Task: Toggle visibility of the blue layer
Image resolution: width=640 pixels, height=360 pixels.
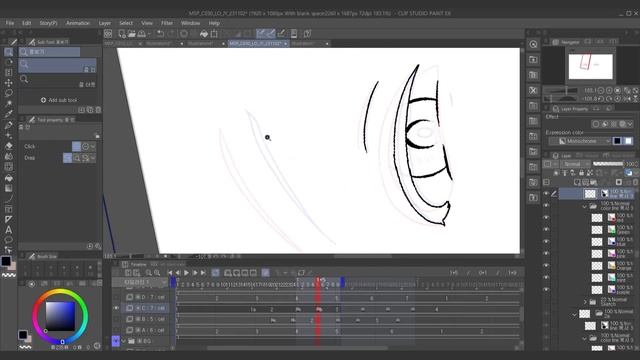Action: click(x=546, y=241)
